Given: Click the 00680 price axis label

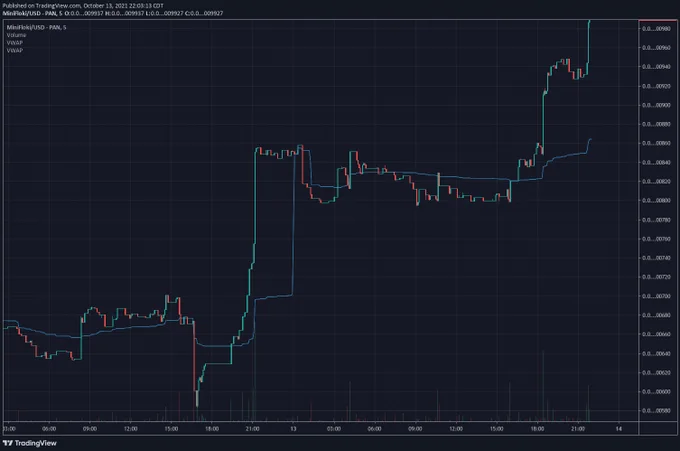Looking at the screenshot, I should pyautogui.click(x=657, y=315).
